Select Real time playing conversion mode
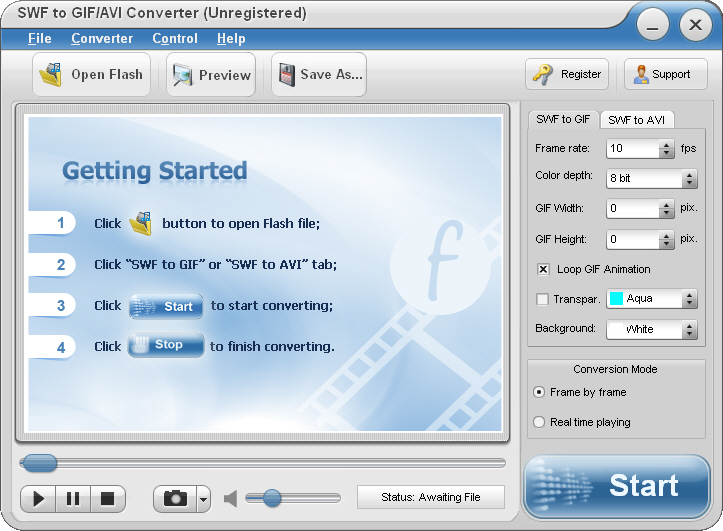 (x=539, y=422)
